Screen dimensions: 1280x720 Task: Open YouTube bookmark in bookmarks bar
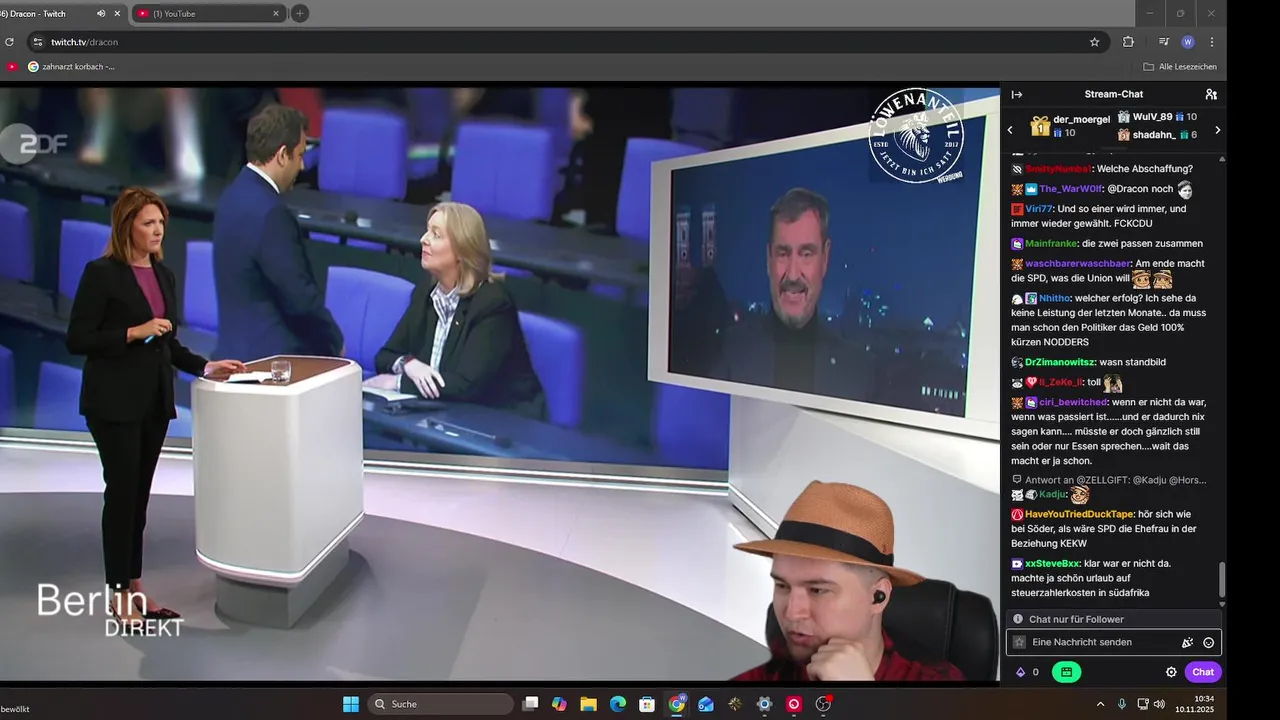click(x=12, y=67)
